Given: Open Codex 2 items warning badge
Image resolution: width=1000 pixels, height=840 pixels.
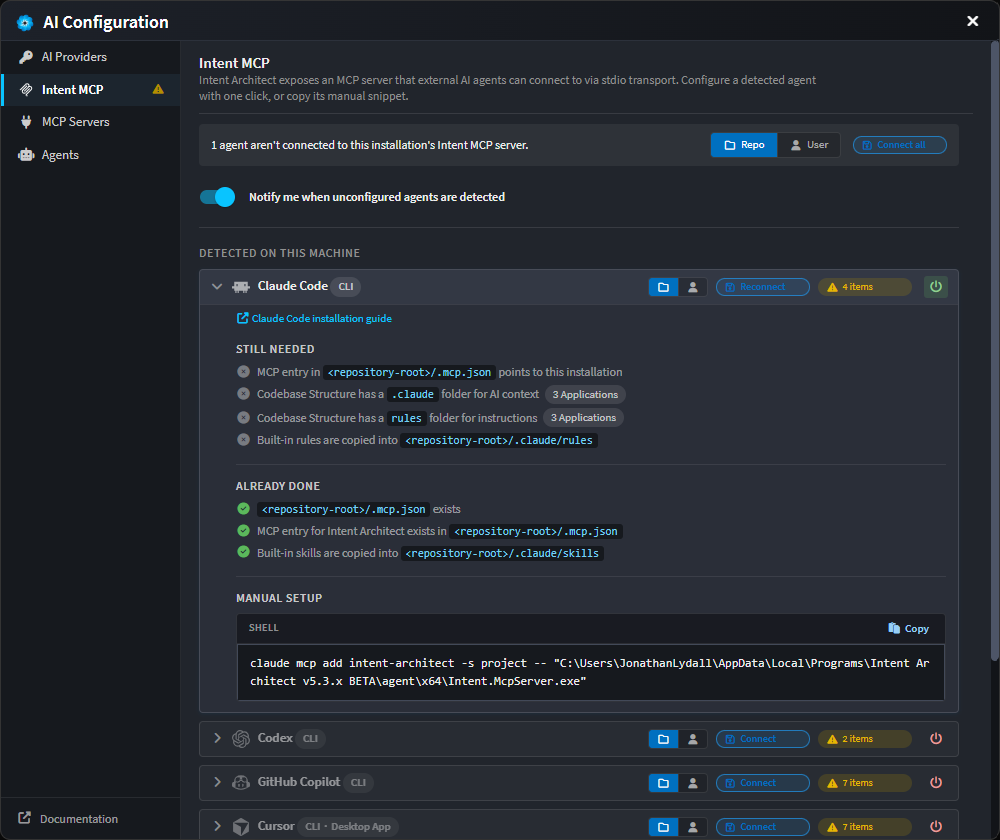Looking at the screenshot, I should coord(865,739).
